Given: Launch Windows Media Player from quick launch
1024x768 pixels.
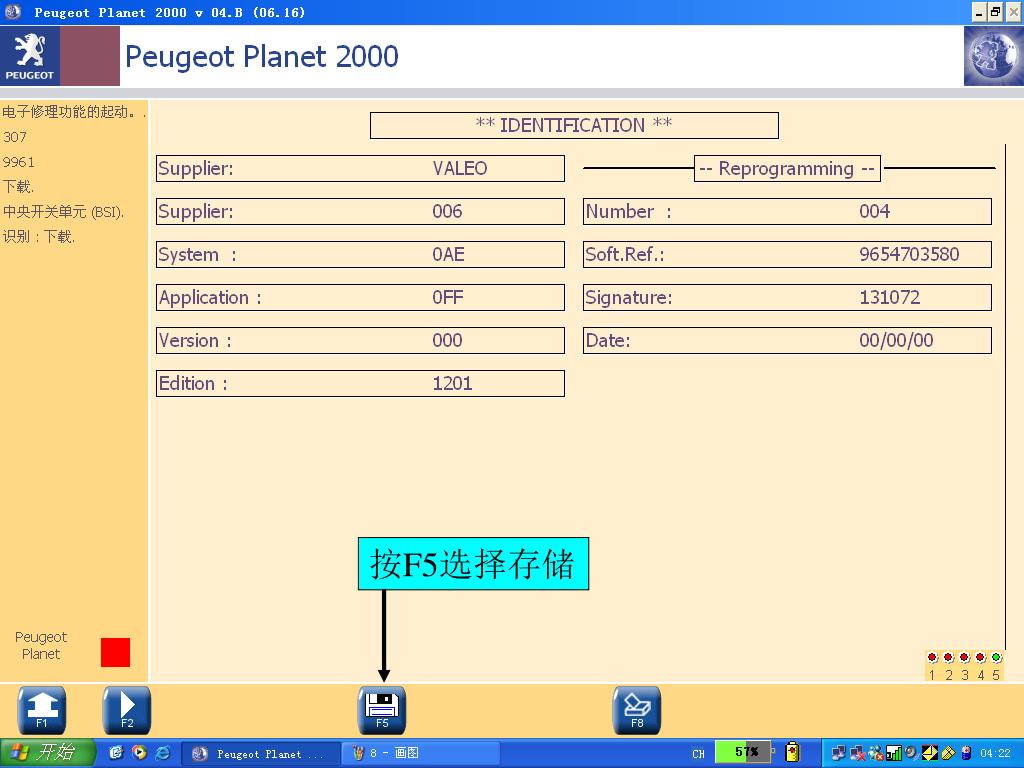Looking at the screenshot, I should tap(139, 753).
